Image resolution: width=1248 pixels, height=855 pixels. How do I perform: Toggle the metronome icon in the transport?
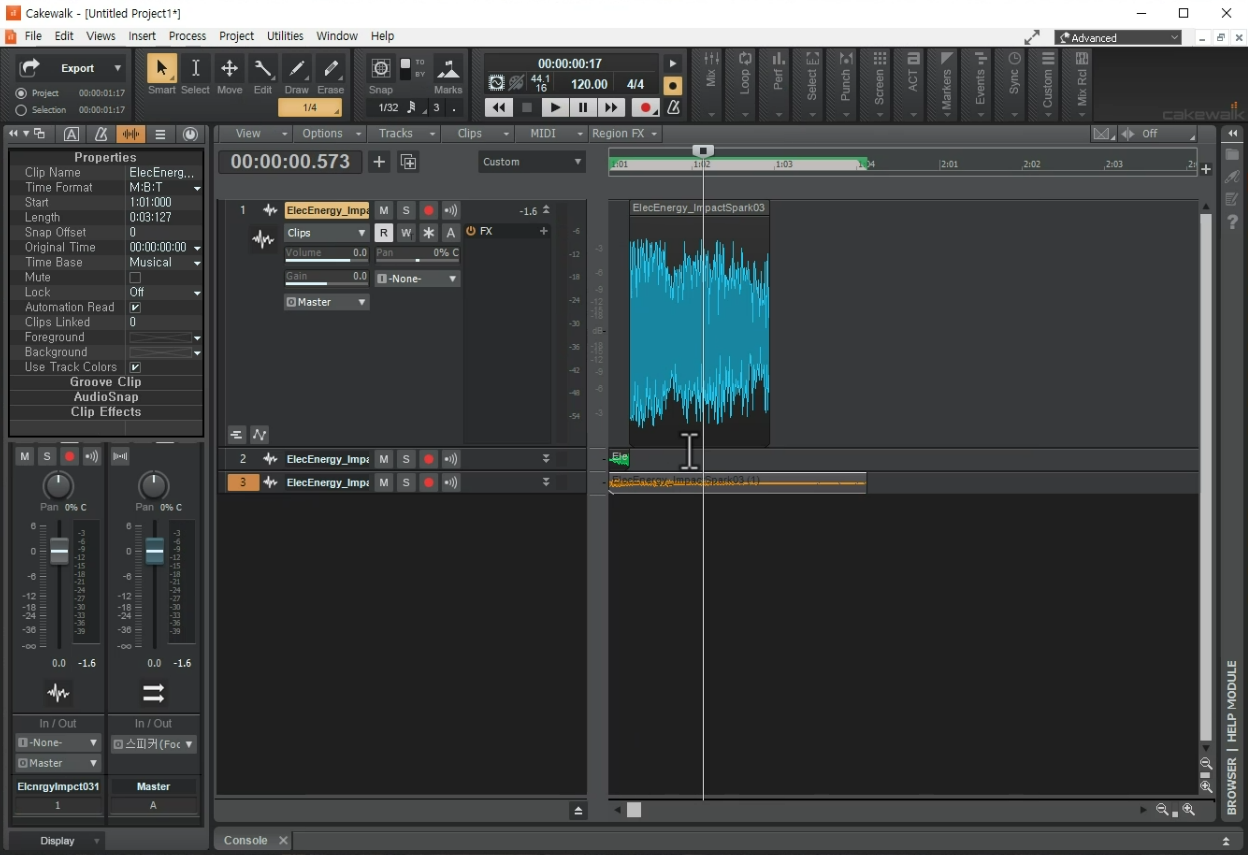pyautogui.click(x=673, y=107)
